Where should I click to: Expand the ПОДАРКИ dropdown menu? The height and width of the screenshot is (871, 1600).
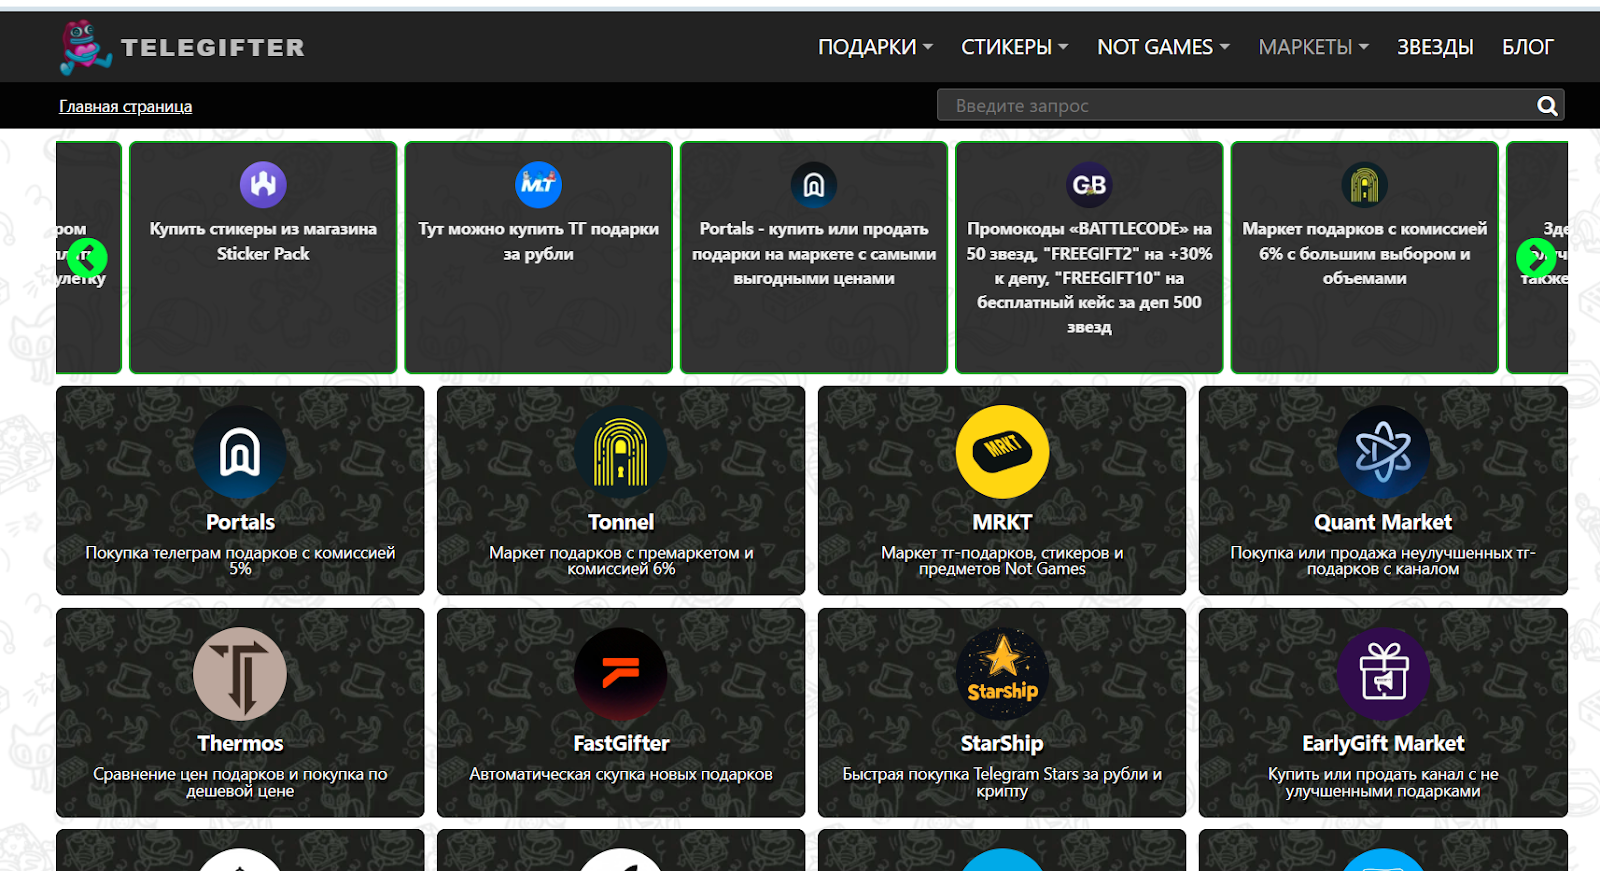tap(875, 47)
